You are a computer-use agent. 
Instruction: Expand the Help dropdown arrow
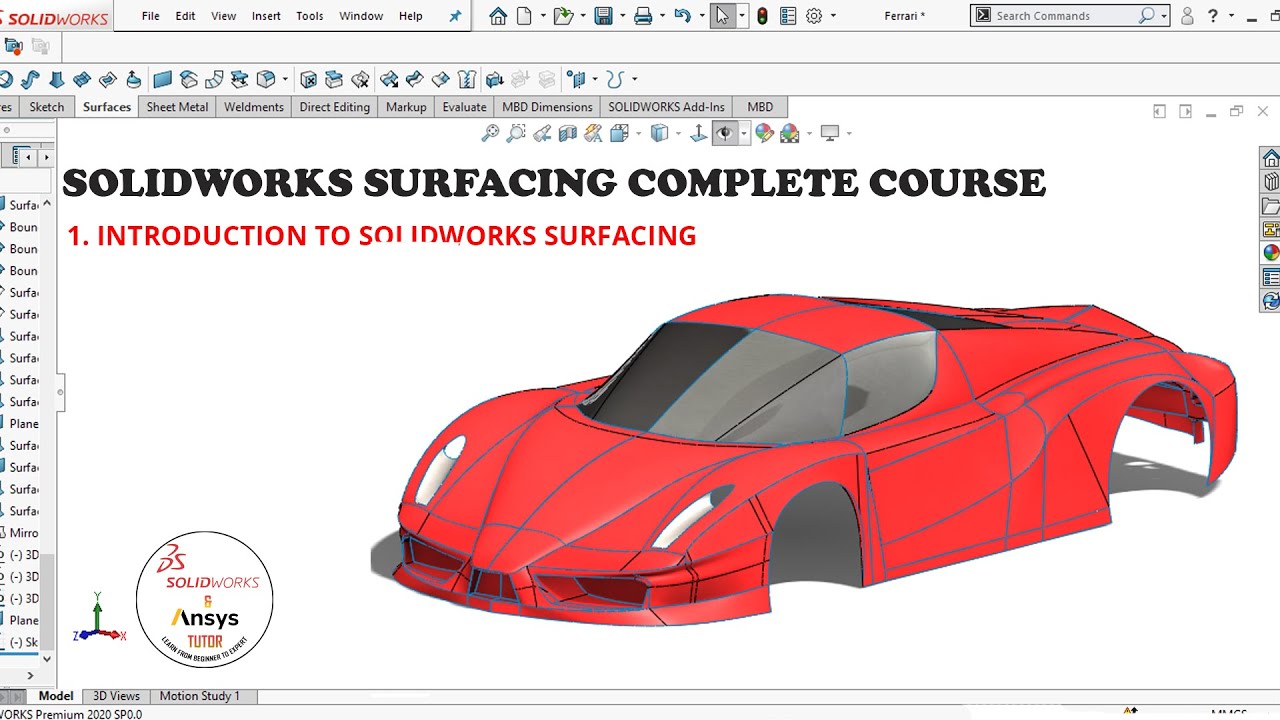(1231, 16)
